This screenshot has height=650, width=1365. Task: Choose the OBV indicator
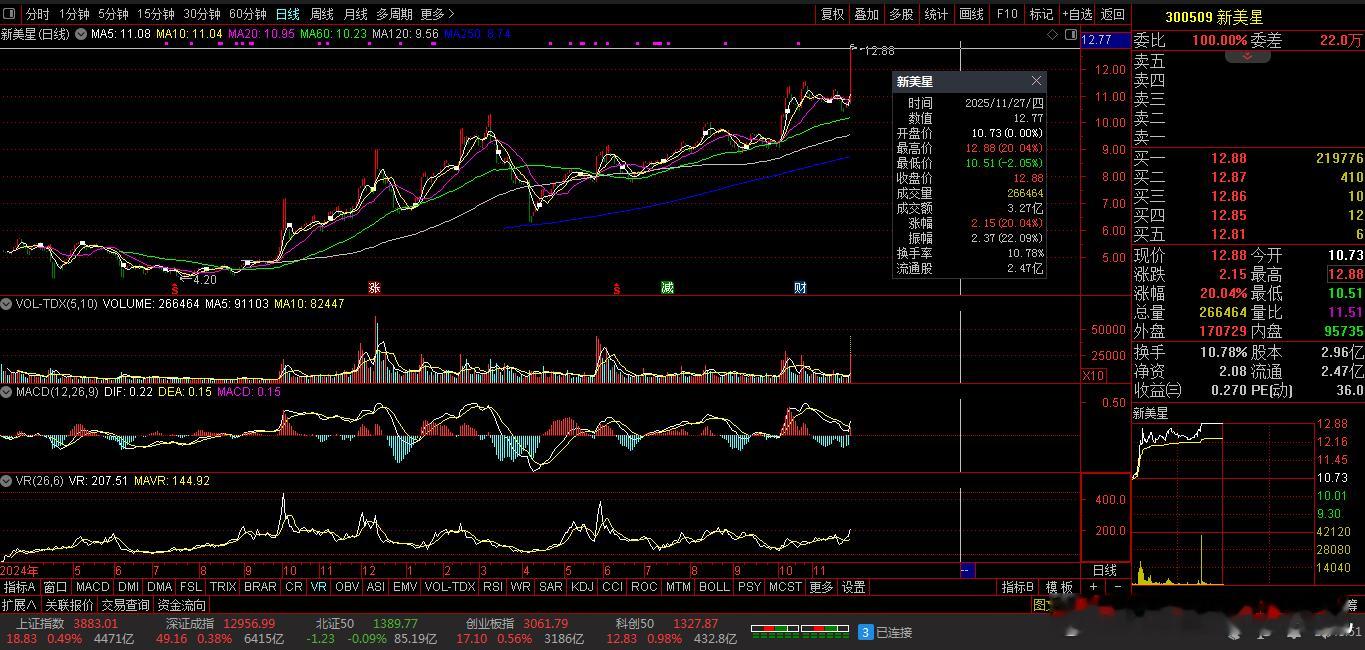point(347,587)
